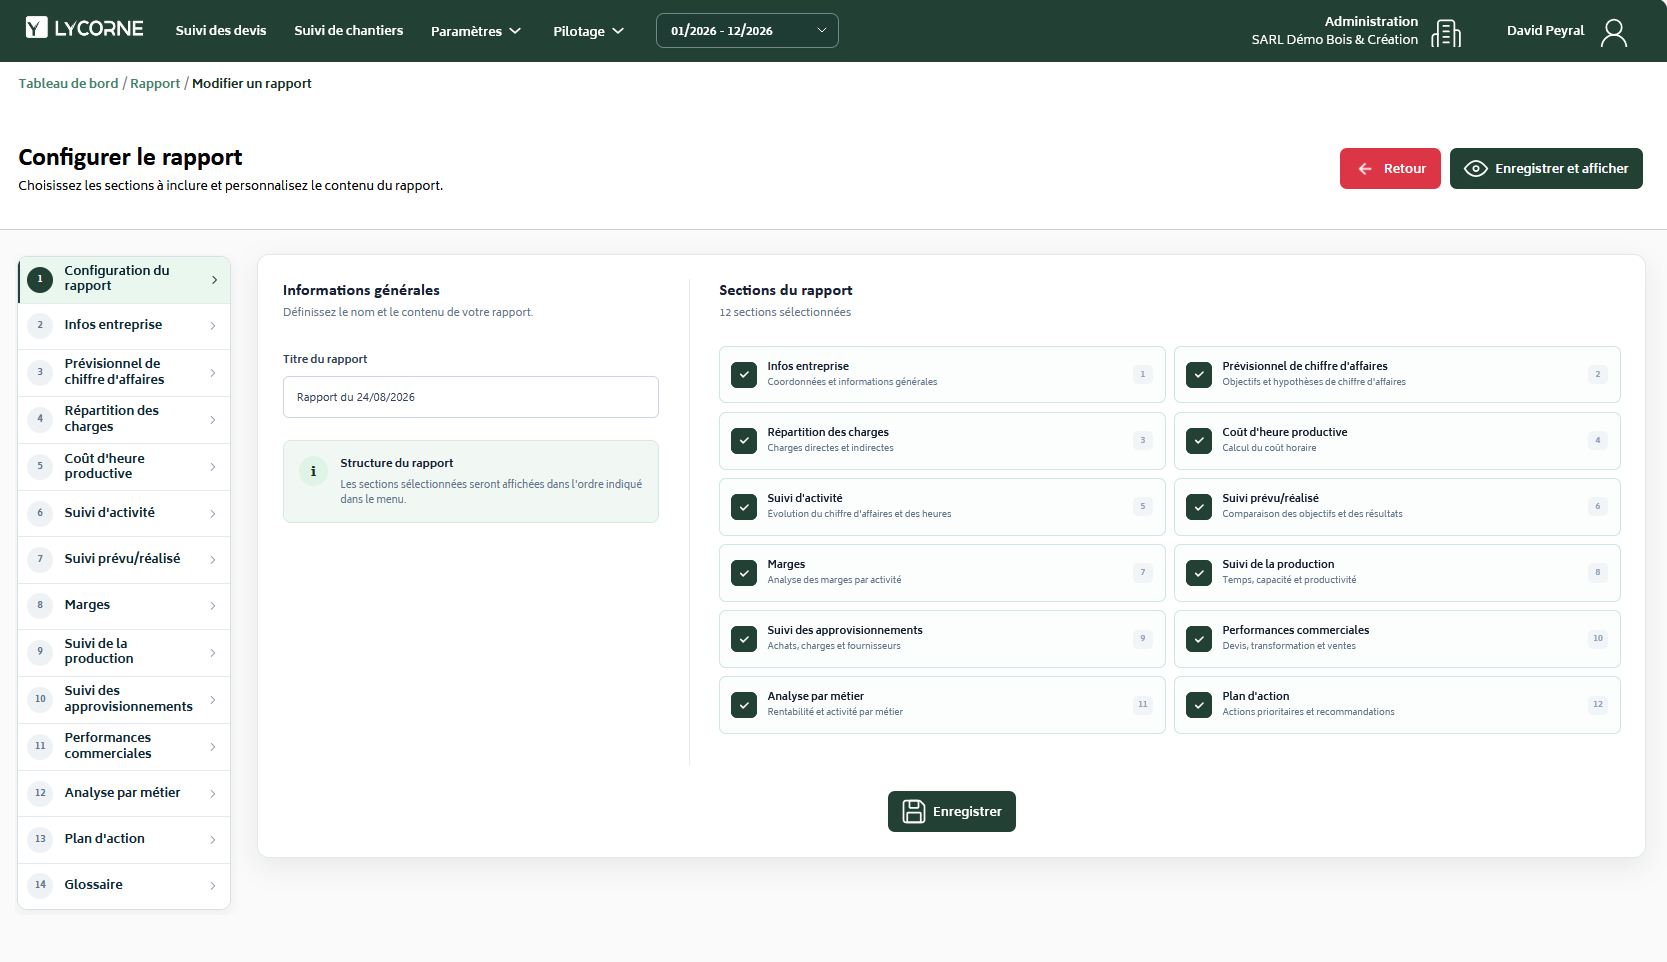Expand chevron next to Glossaire step
This screenshot has width=1667, height=962.
point(213,886)
